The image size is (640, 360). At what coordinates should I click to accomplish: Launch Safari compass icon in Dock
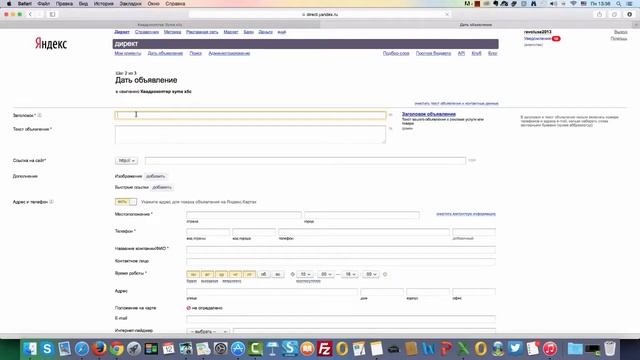(82, 349)
